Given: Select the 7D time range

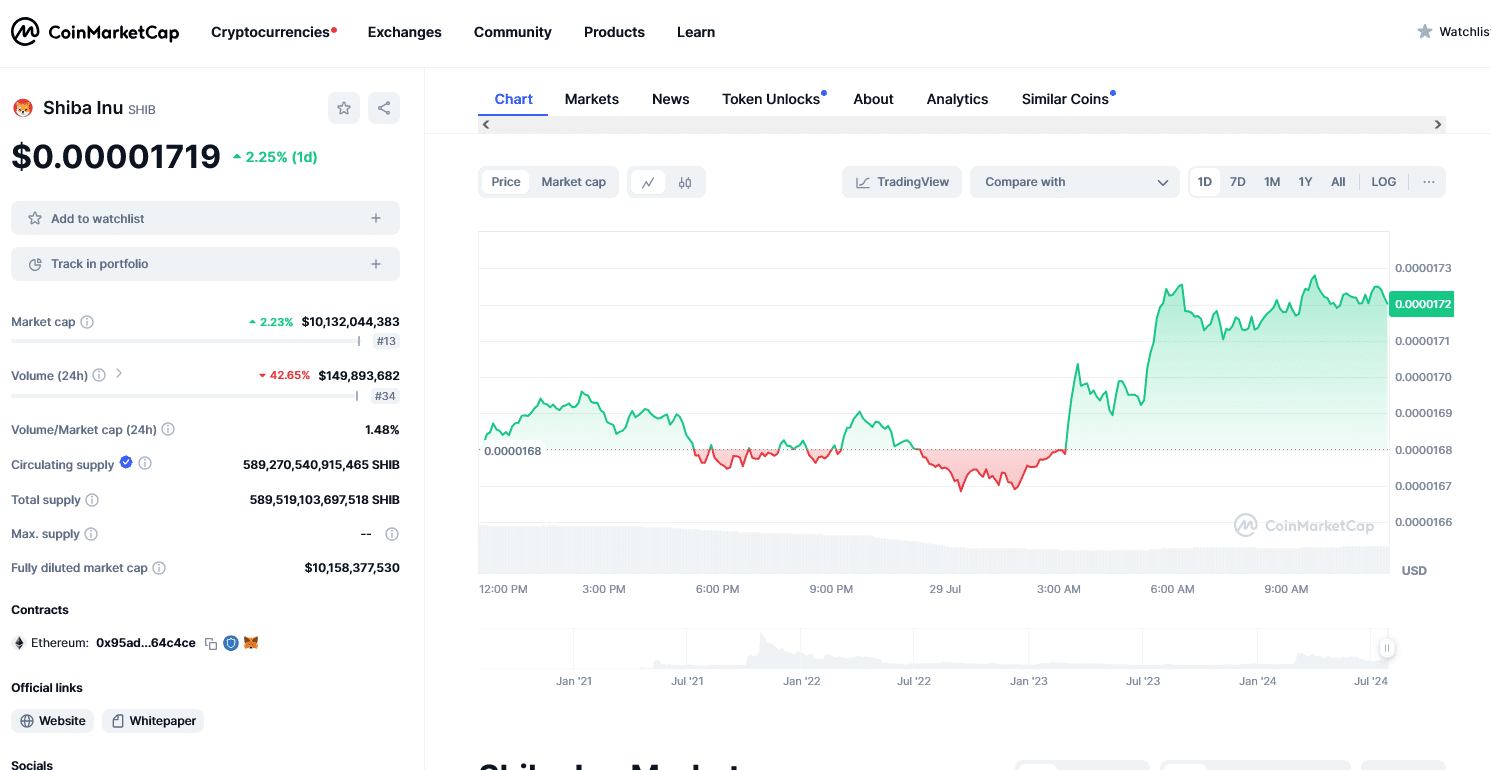Looking at the screenshot, I should point(1238,182).
